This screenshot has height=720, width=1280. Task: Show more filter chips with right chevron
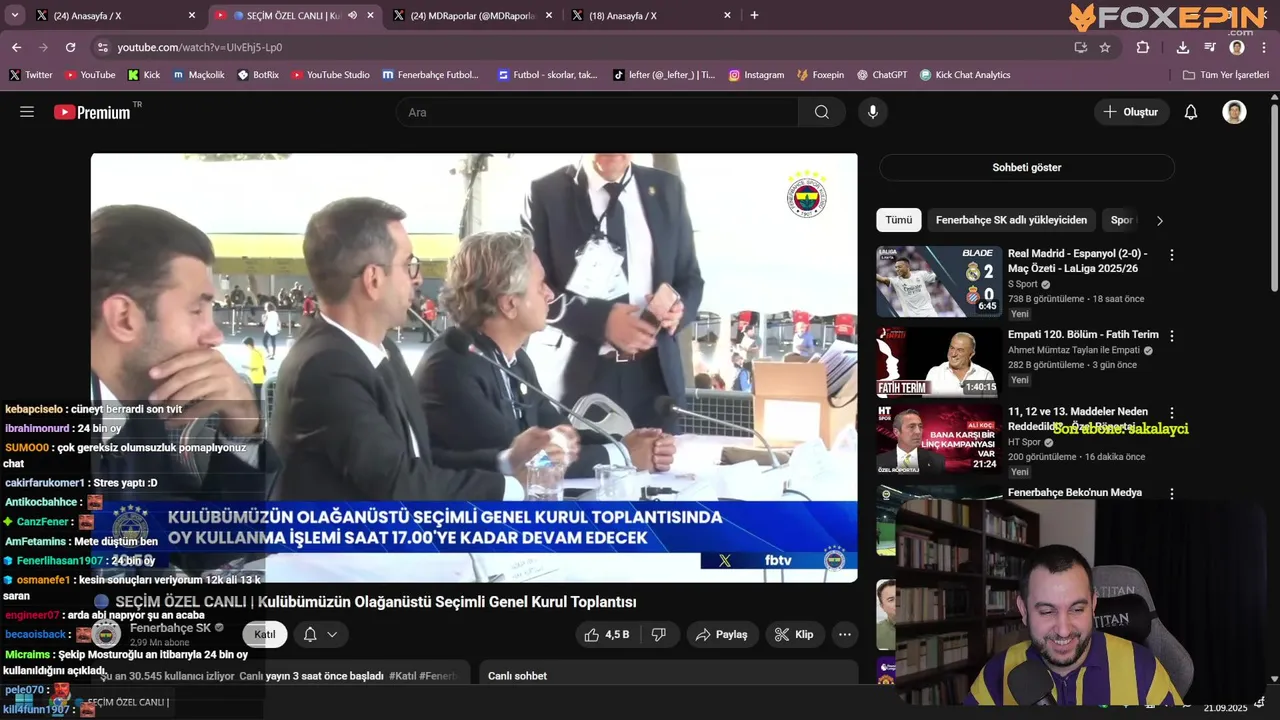tap(1160, 220)
